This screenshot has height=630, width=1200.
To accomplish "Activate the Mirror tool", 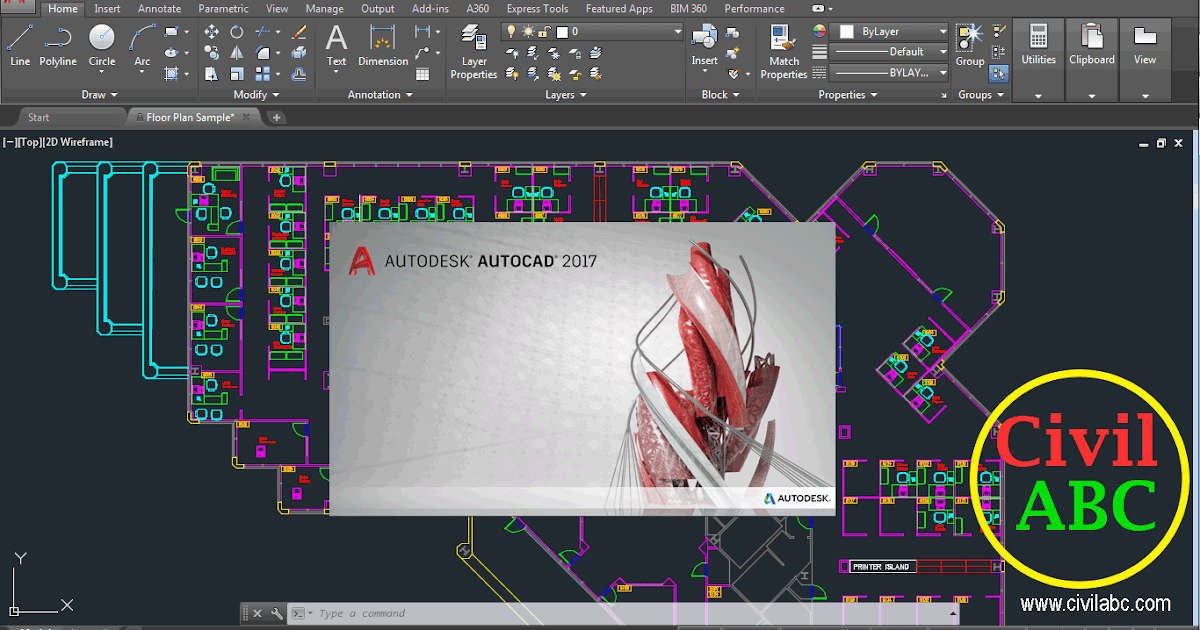I will [x=237, y=53].
